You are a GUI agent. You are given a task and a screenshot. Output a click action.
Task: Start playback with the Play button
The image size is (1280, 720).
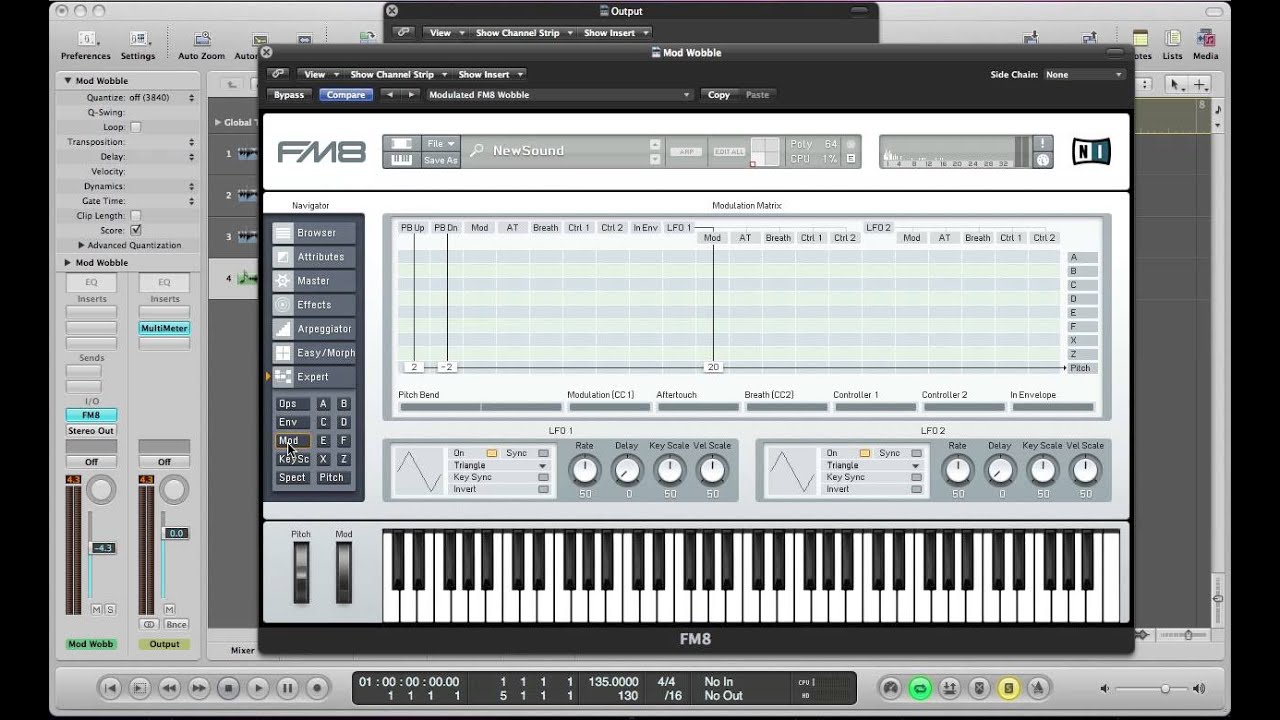pyautogui.click(x=258, y=688)
